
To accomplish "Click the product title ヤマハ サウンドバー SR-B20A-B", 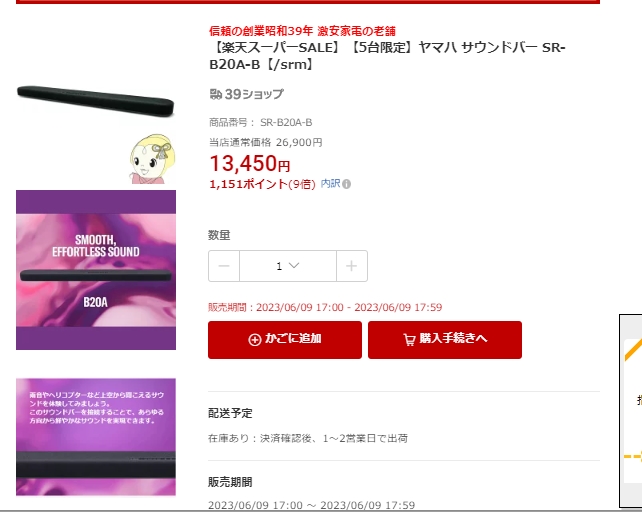I will (x=387, y=56).
